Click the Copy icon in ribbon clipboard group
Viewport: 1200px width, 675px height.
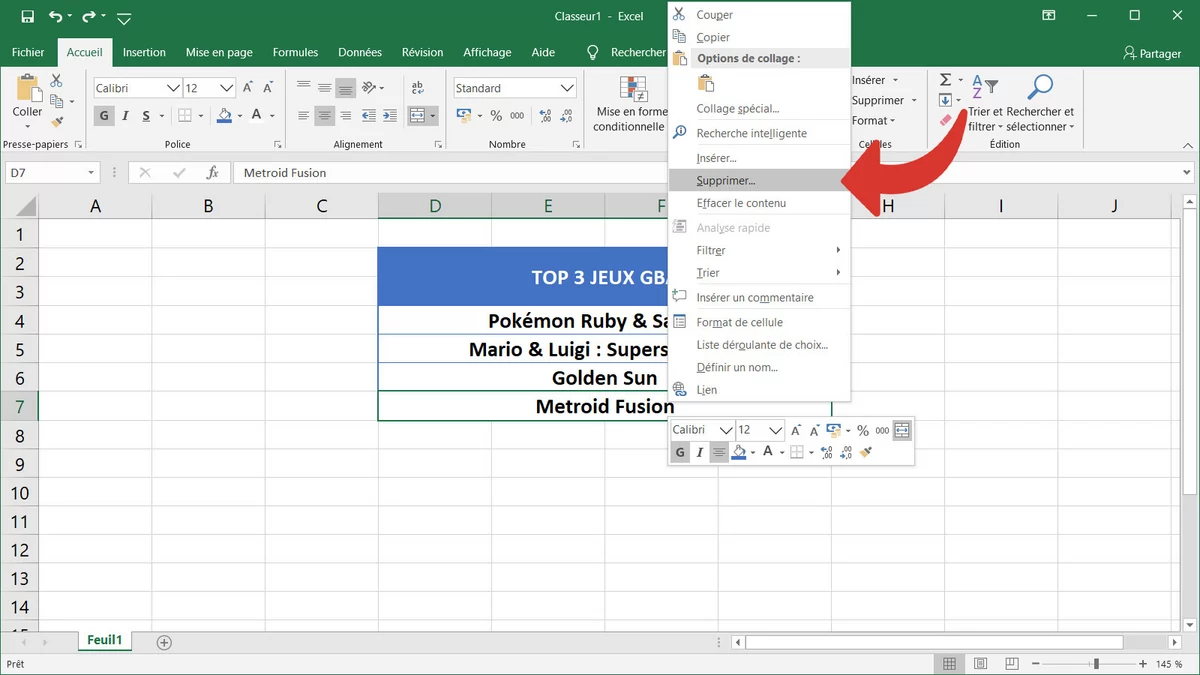56,101
